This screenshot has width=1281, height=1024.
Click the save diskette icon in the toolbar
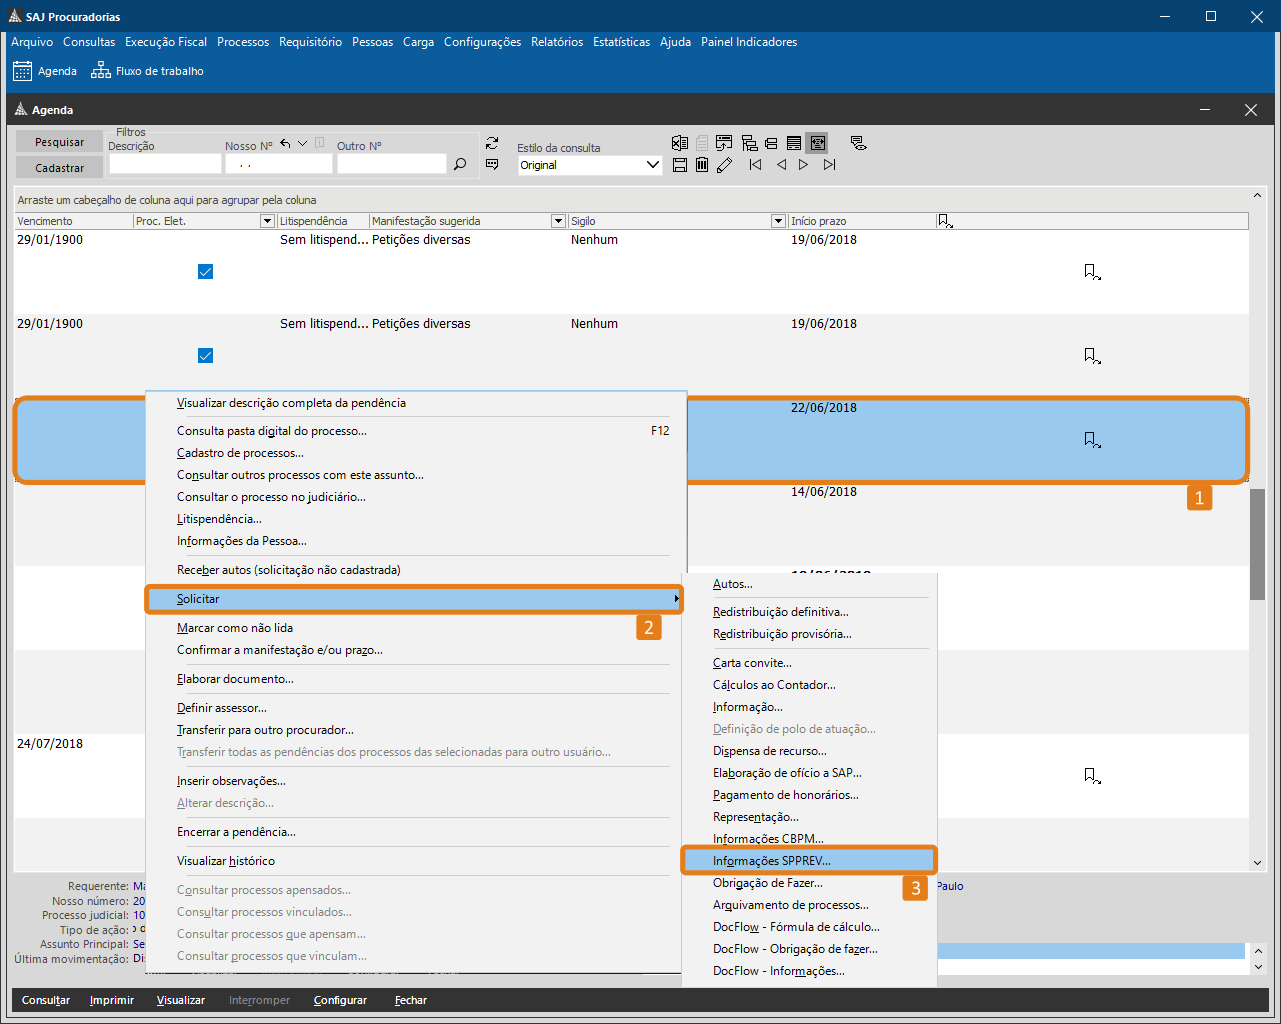coord(680,165)
